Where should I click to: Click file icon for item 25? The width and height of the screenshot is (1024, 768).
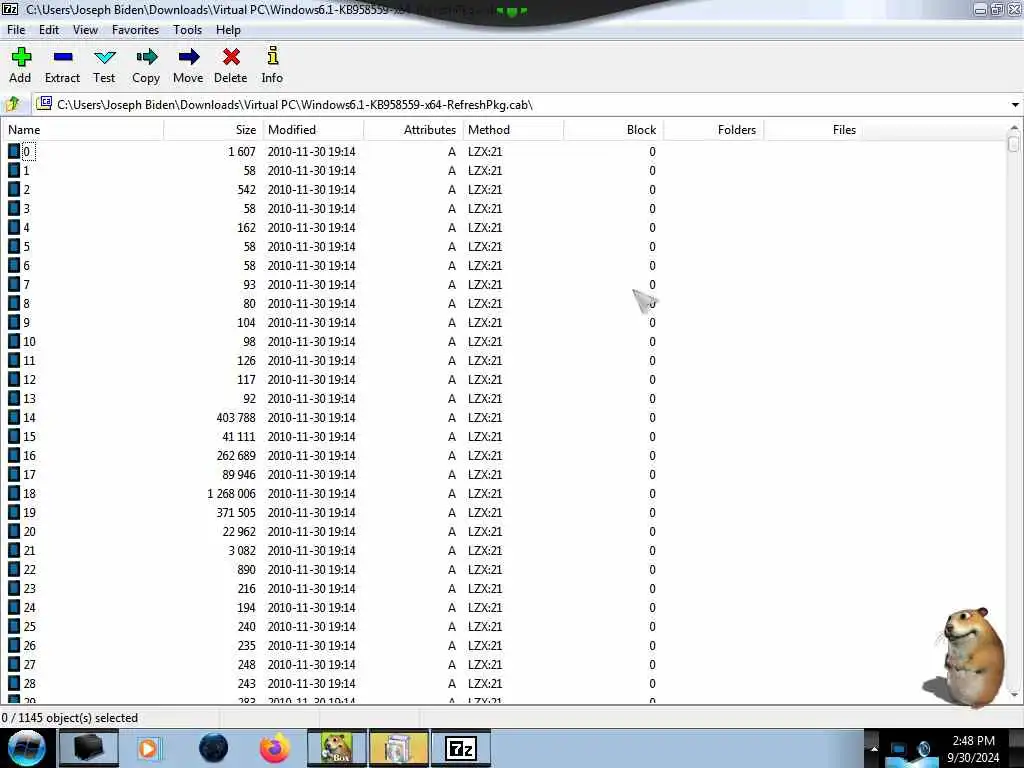tap(14, 626)
